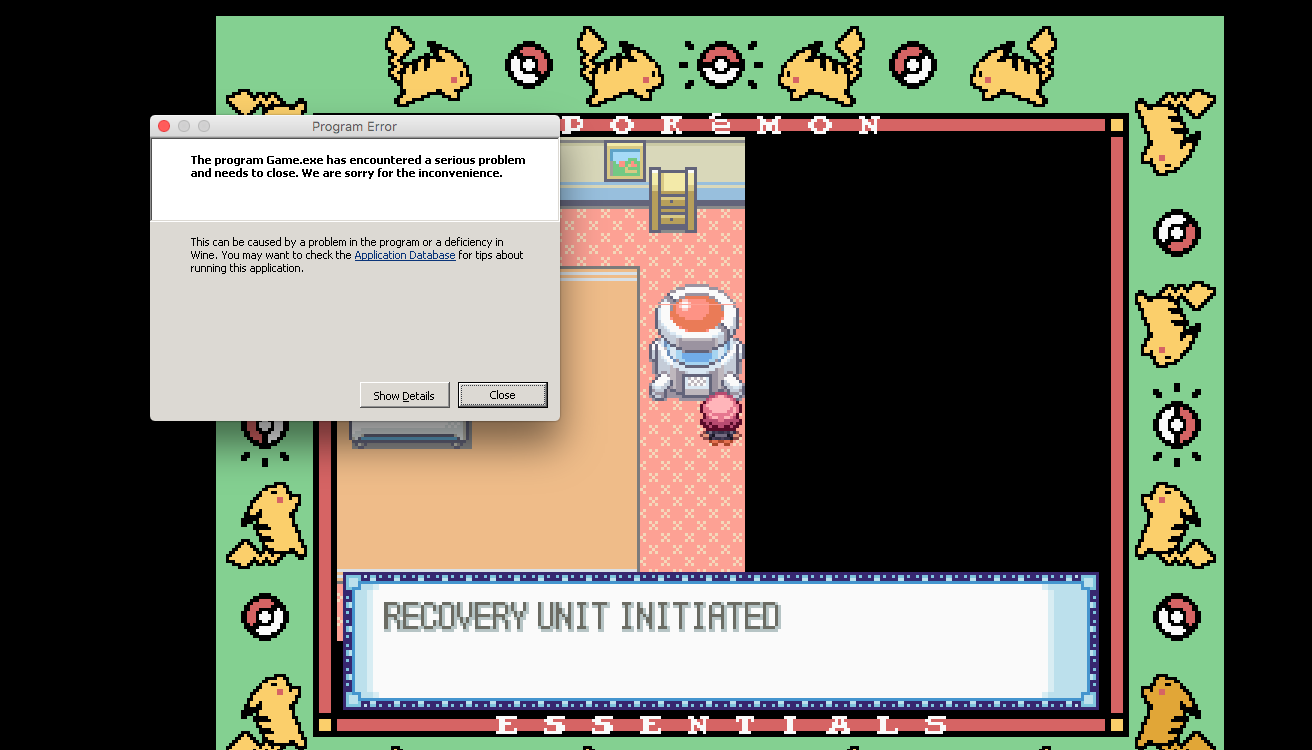The image size is (1312, 750).
Task: Click the glowing Poké Ball in top border center
Action: [719, 65]
